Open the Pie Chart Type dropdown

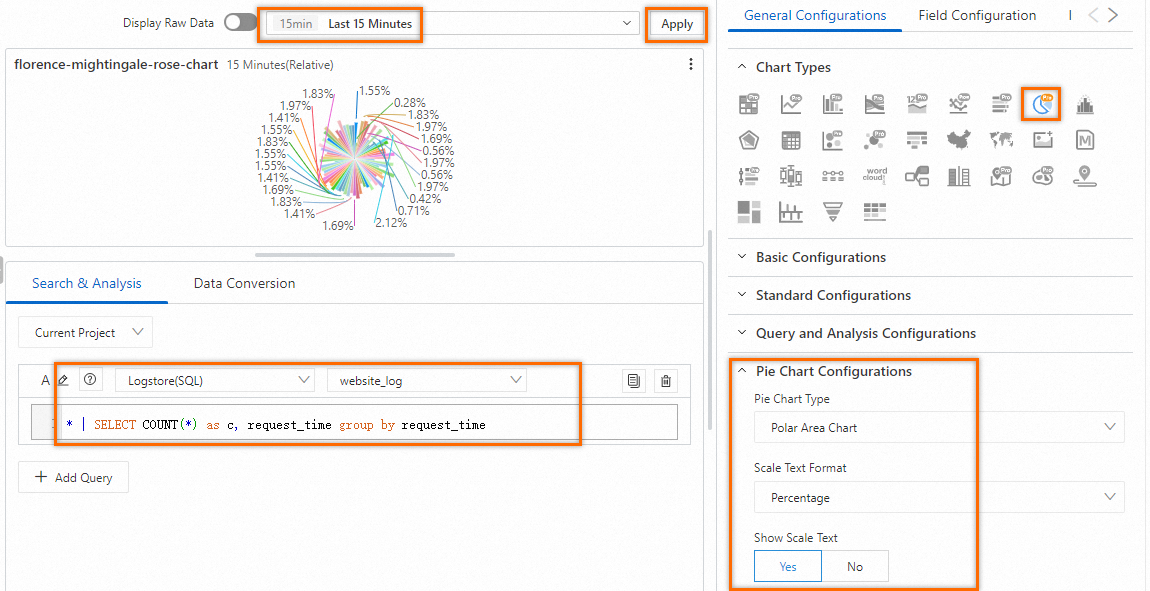[x=939, y=427]
